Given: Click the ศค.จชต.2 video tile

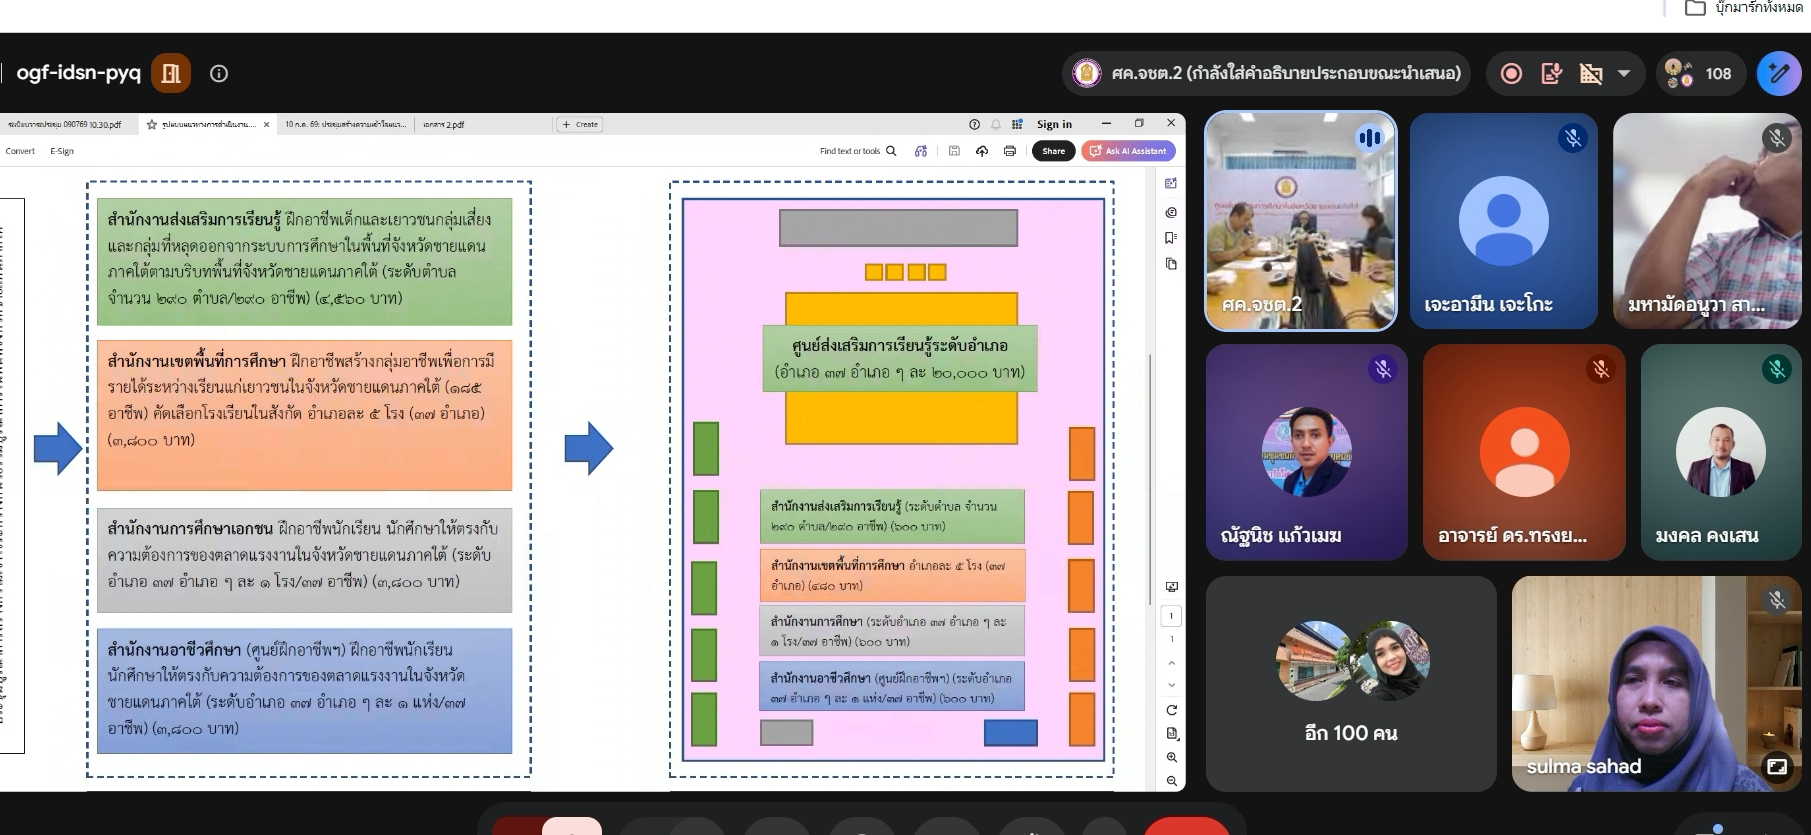Looking at the screenshot, I should (x=1301, y=220).
